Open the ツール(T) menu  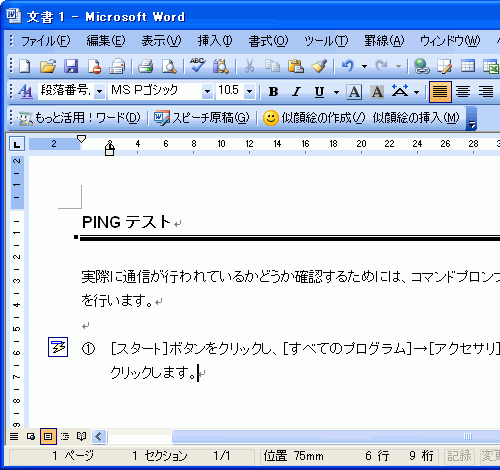pos(326,41)
